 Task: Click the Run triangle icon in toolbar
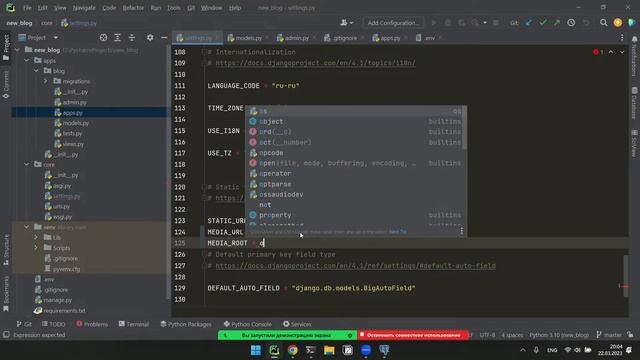pyautogui.click(x=434, y=23)
